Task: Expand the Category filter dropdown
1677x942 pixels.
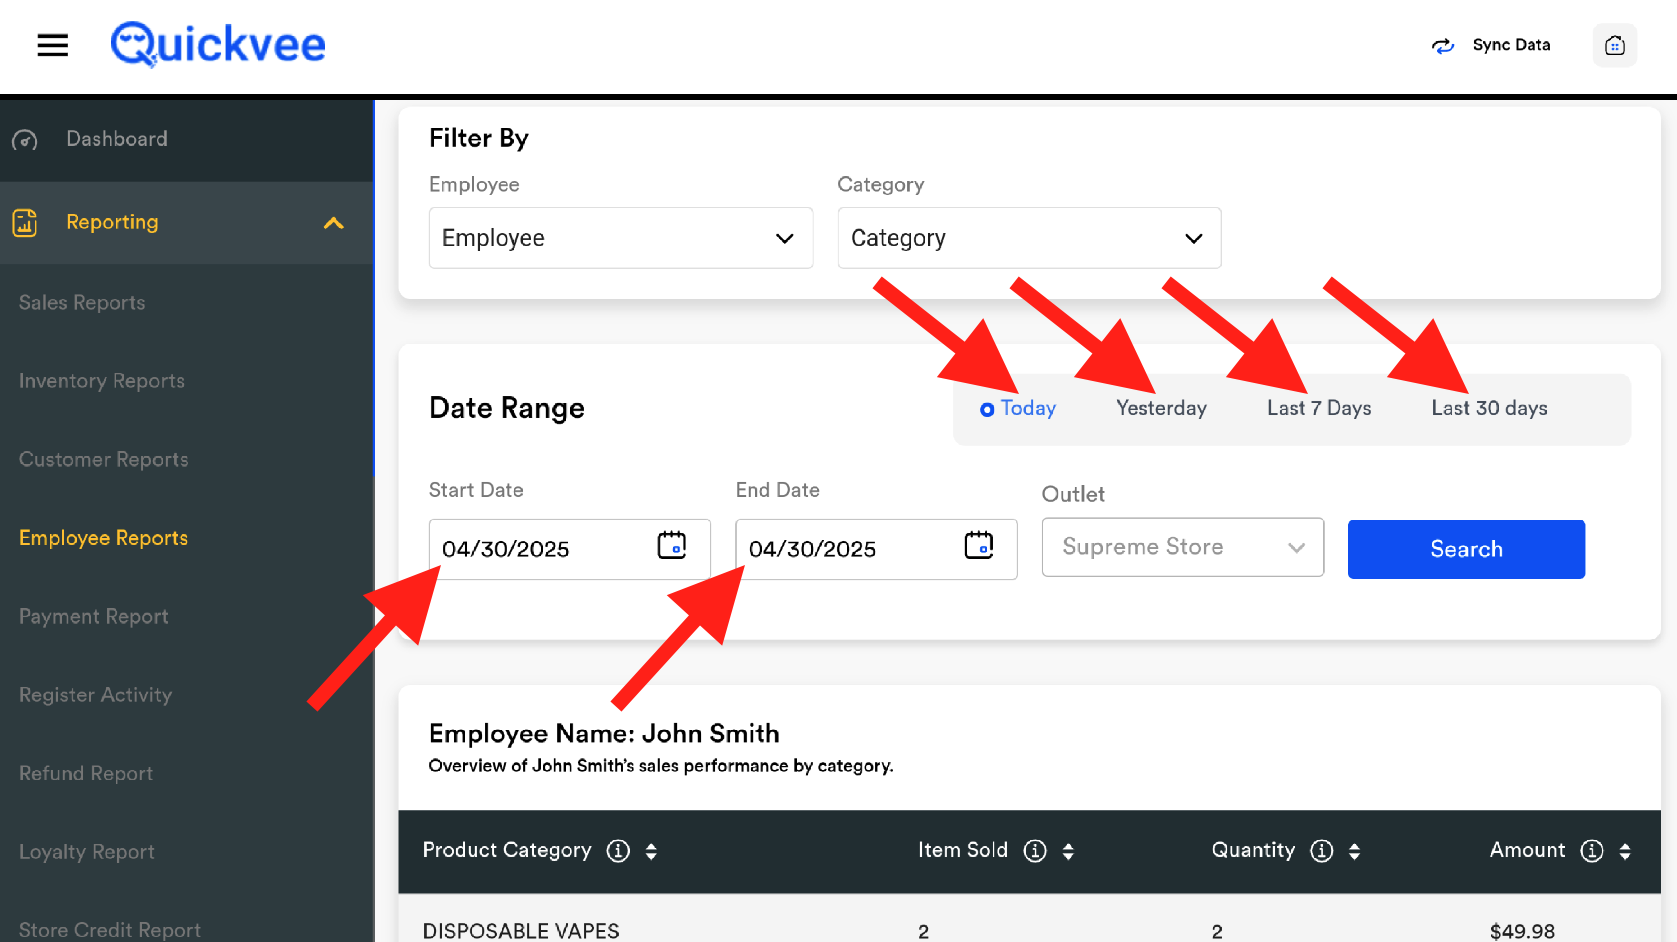Action: [x=1028, y=238]
